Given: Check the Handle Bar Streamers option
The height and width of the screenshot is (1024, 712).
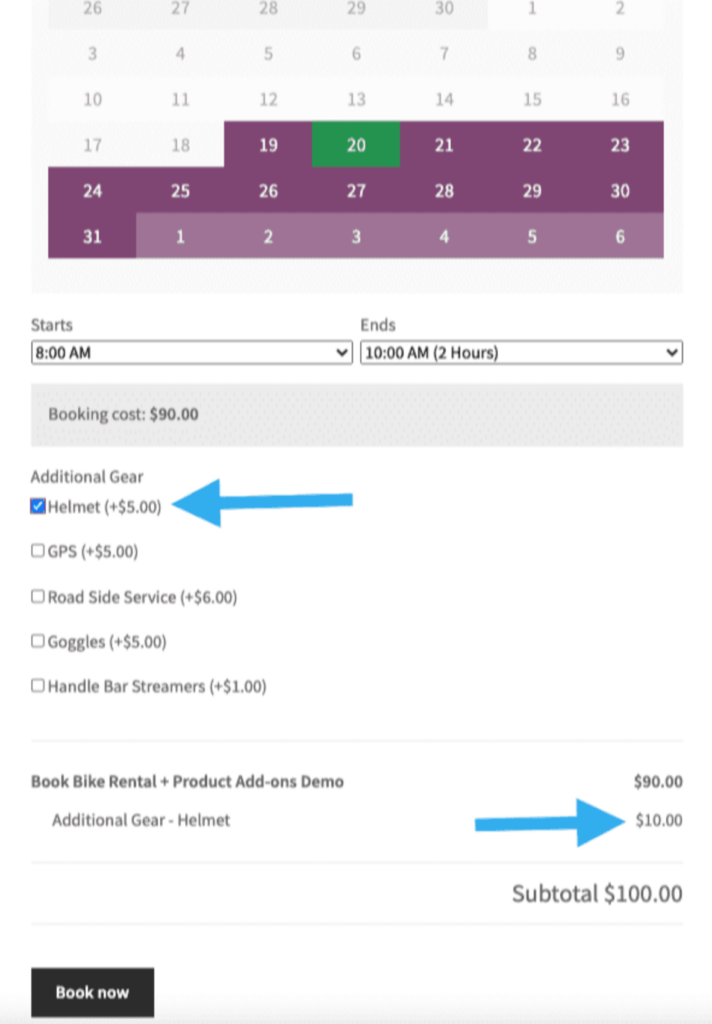Looking at the screenshot, I should [x=38, y=687].
